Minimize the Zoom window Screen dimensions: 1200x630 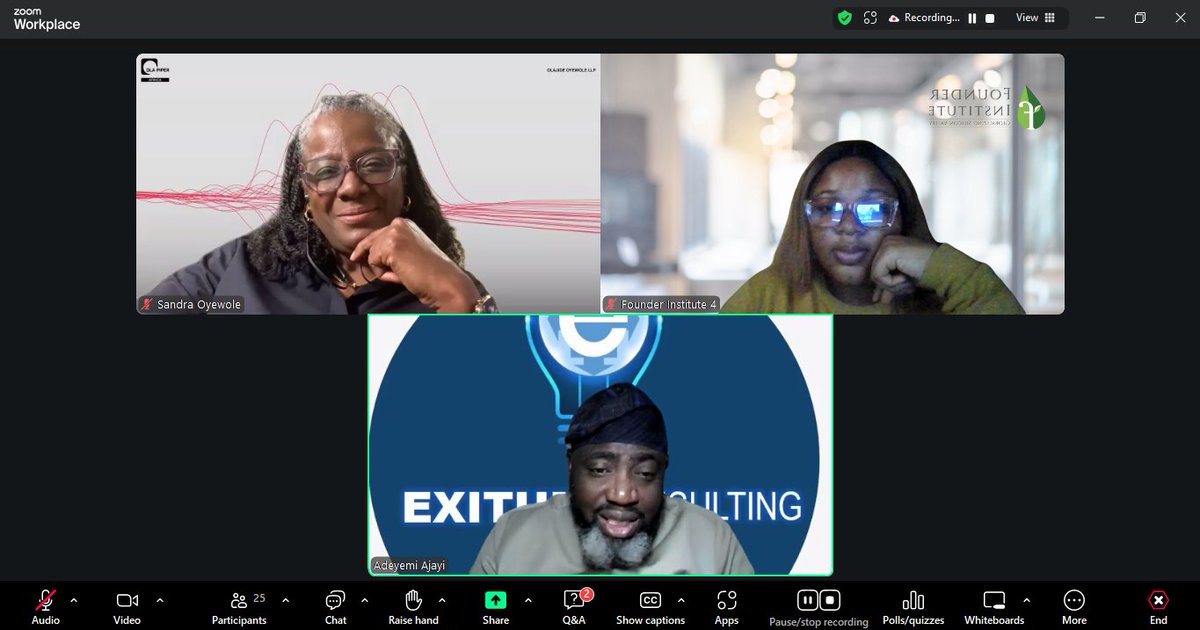coord(1100,18)
